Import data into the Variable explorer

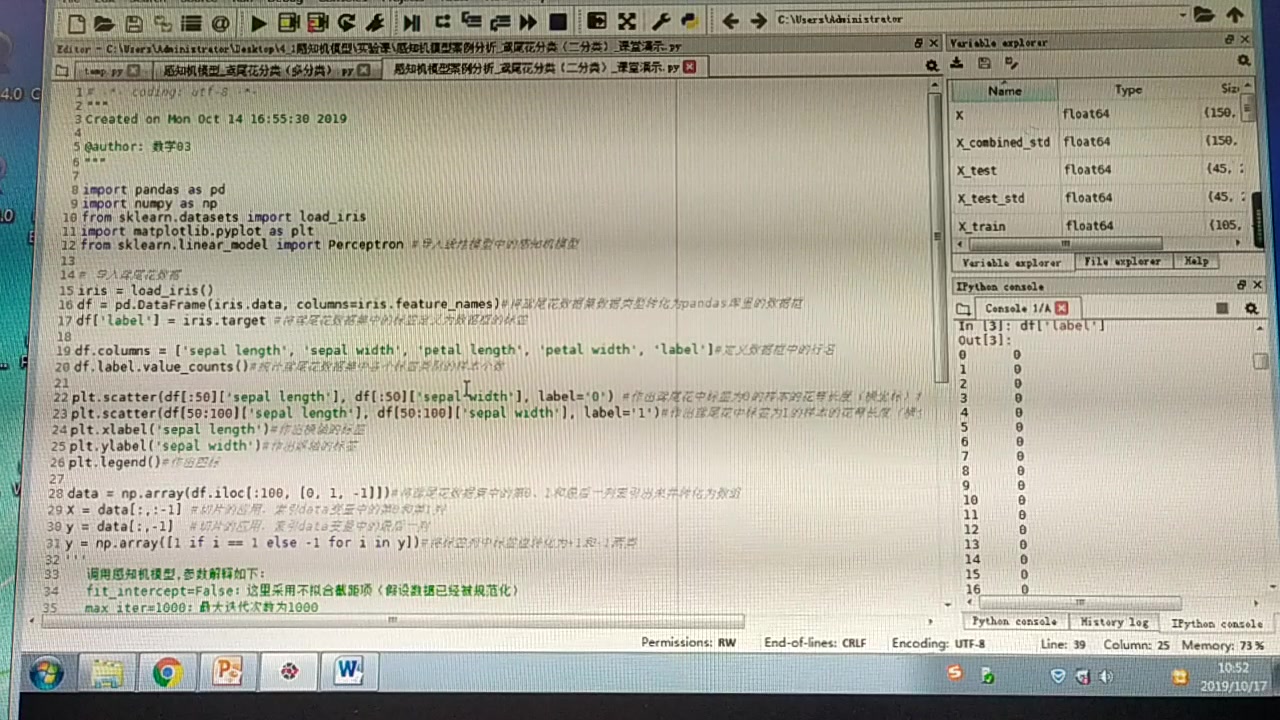956,63
